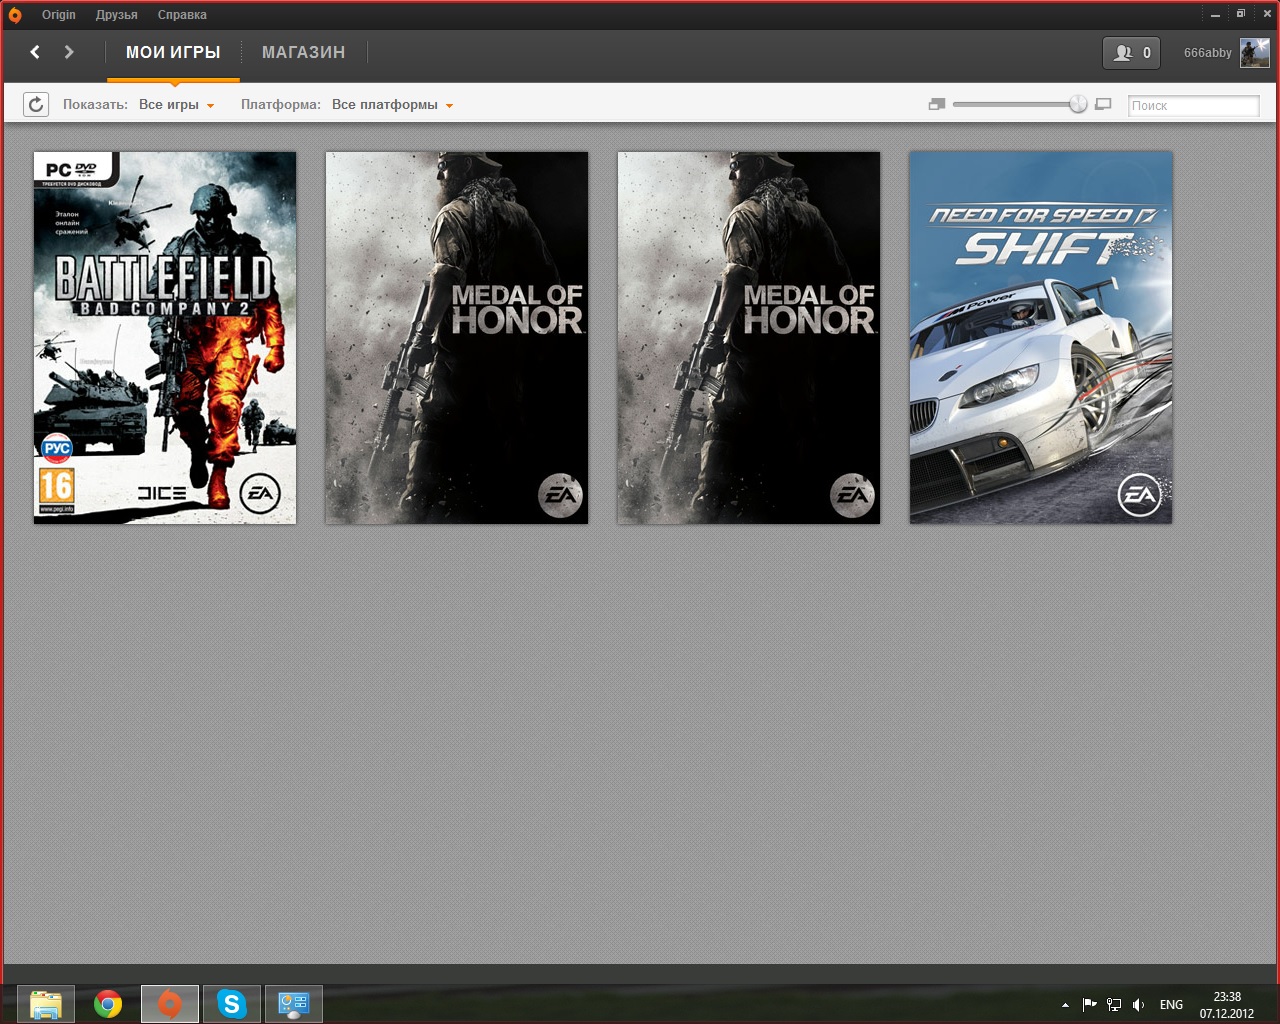Screen dimensions: 1280x1024
Task: Switch to the МАГАЗИН tab
Action: point(303,52)
